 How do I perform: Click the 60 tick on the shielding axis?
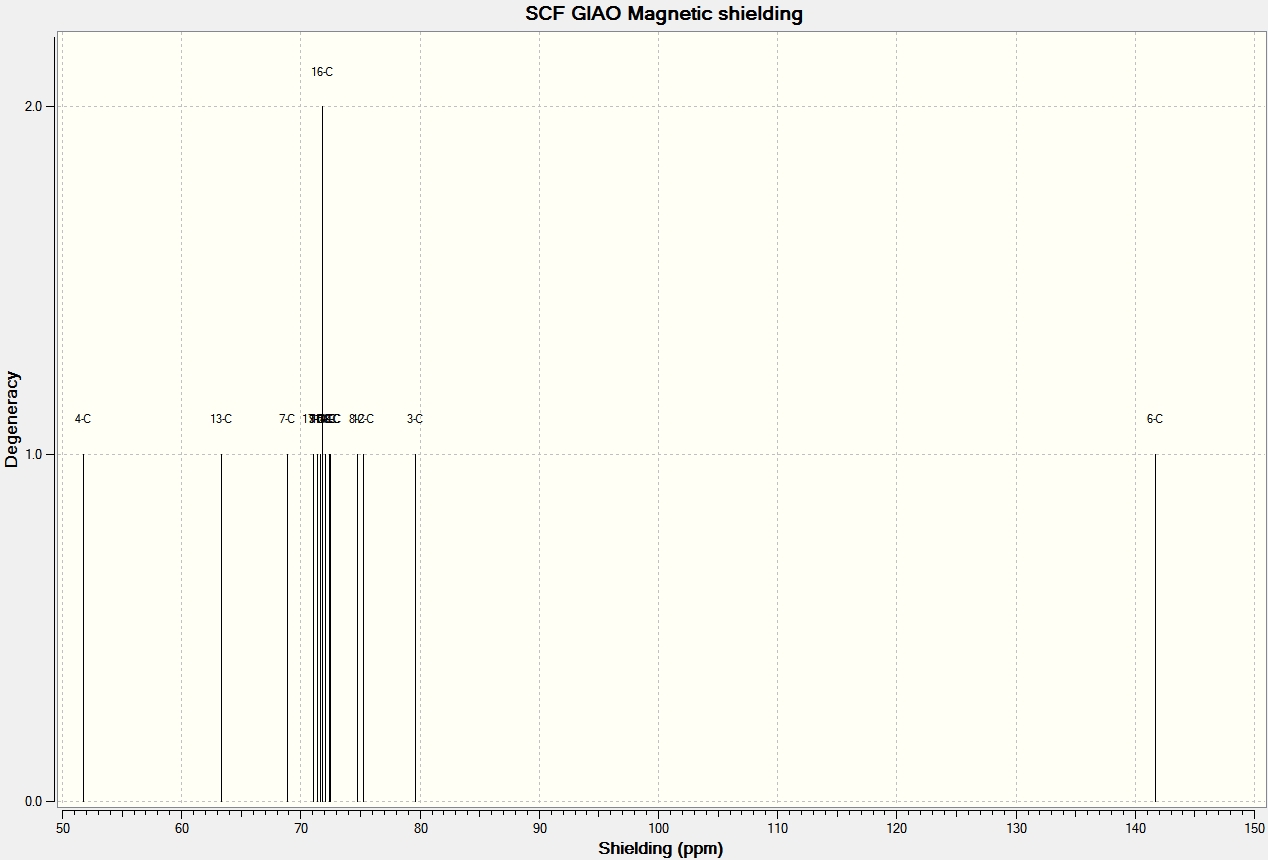click(x=181, y=827)
